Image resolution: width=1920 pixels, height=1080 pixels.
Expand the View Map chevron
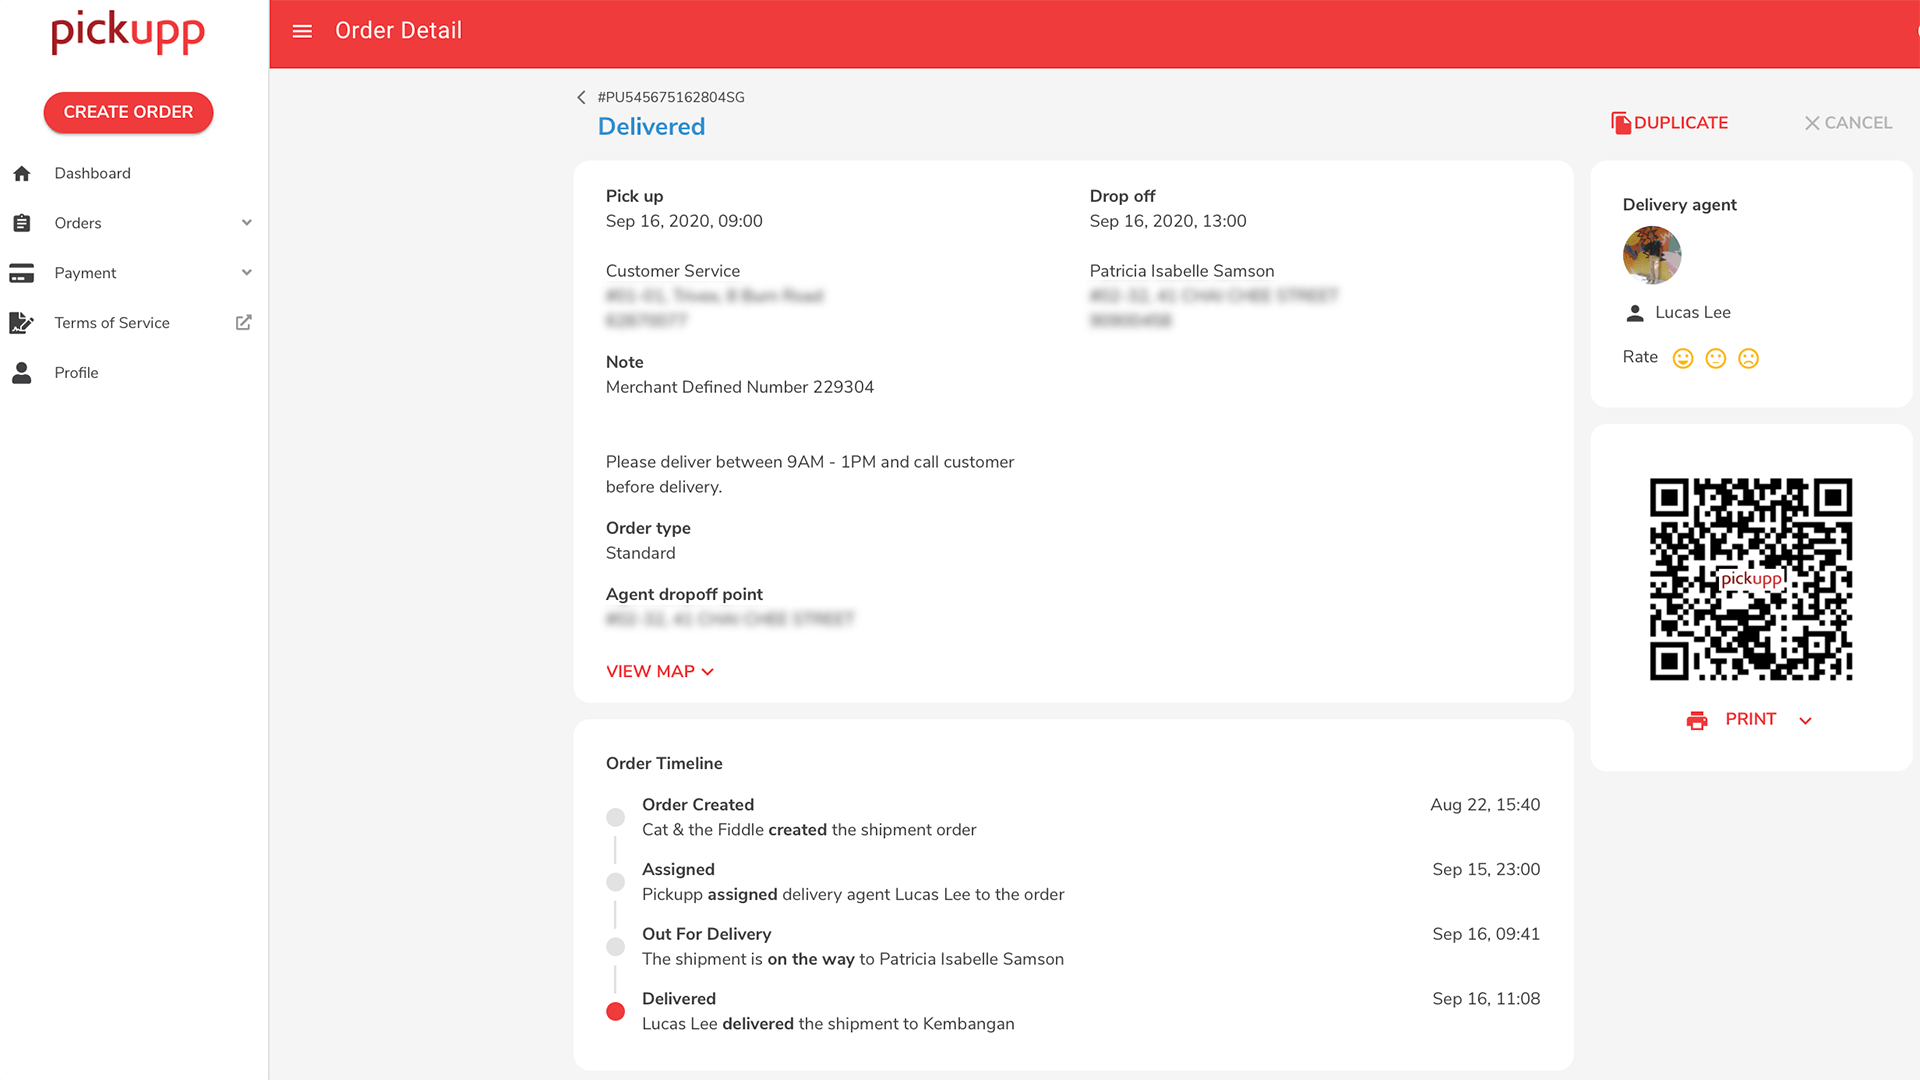click(x=708, y=672)
